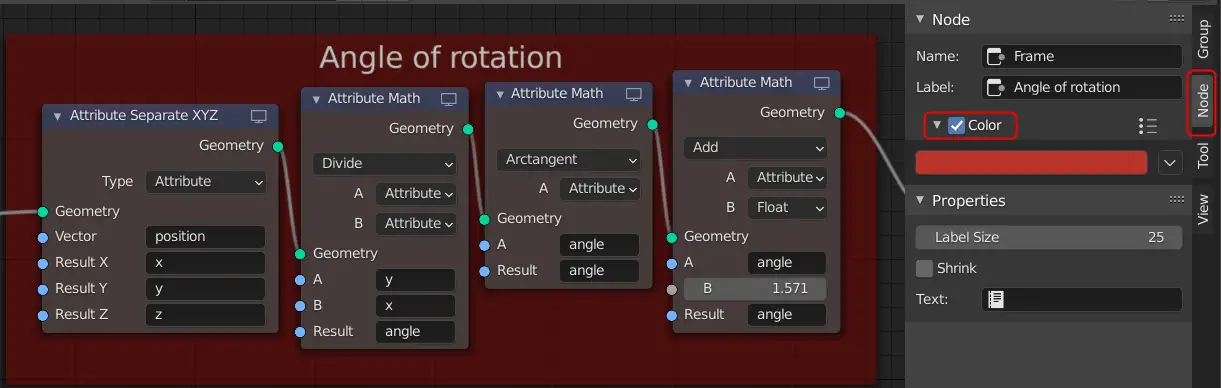
Task: Collapse the Node panel
Action: pos(919,20)
